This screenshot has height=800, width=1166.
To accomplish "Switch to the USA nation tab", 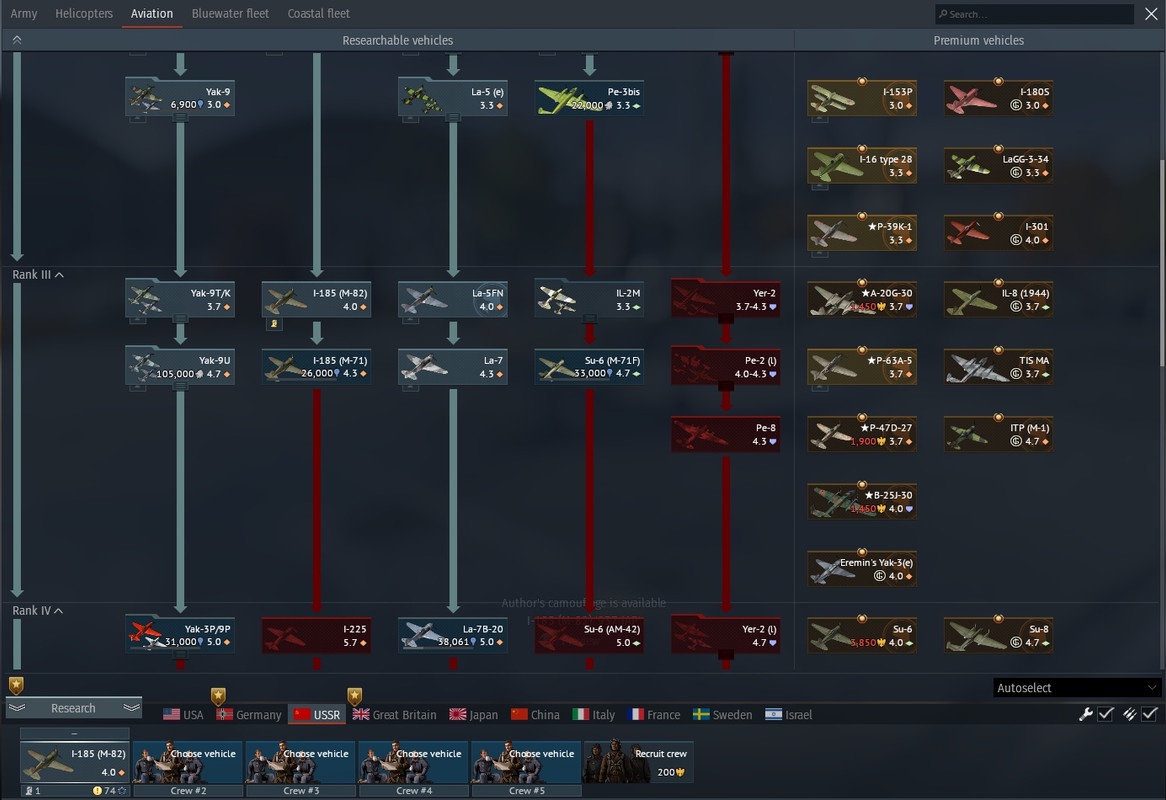I will [x=183, y=714].
